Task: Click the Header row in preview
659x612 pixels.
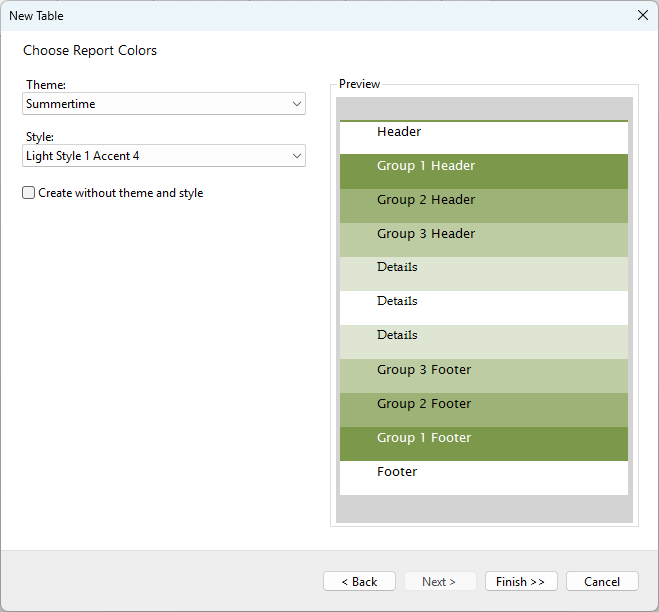Action: 484,137
